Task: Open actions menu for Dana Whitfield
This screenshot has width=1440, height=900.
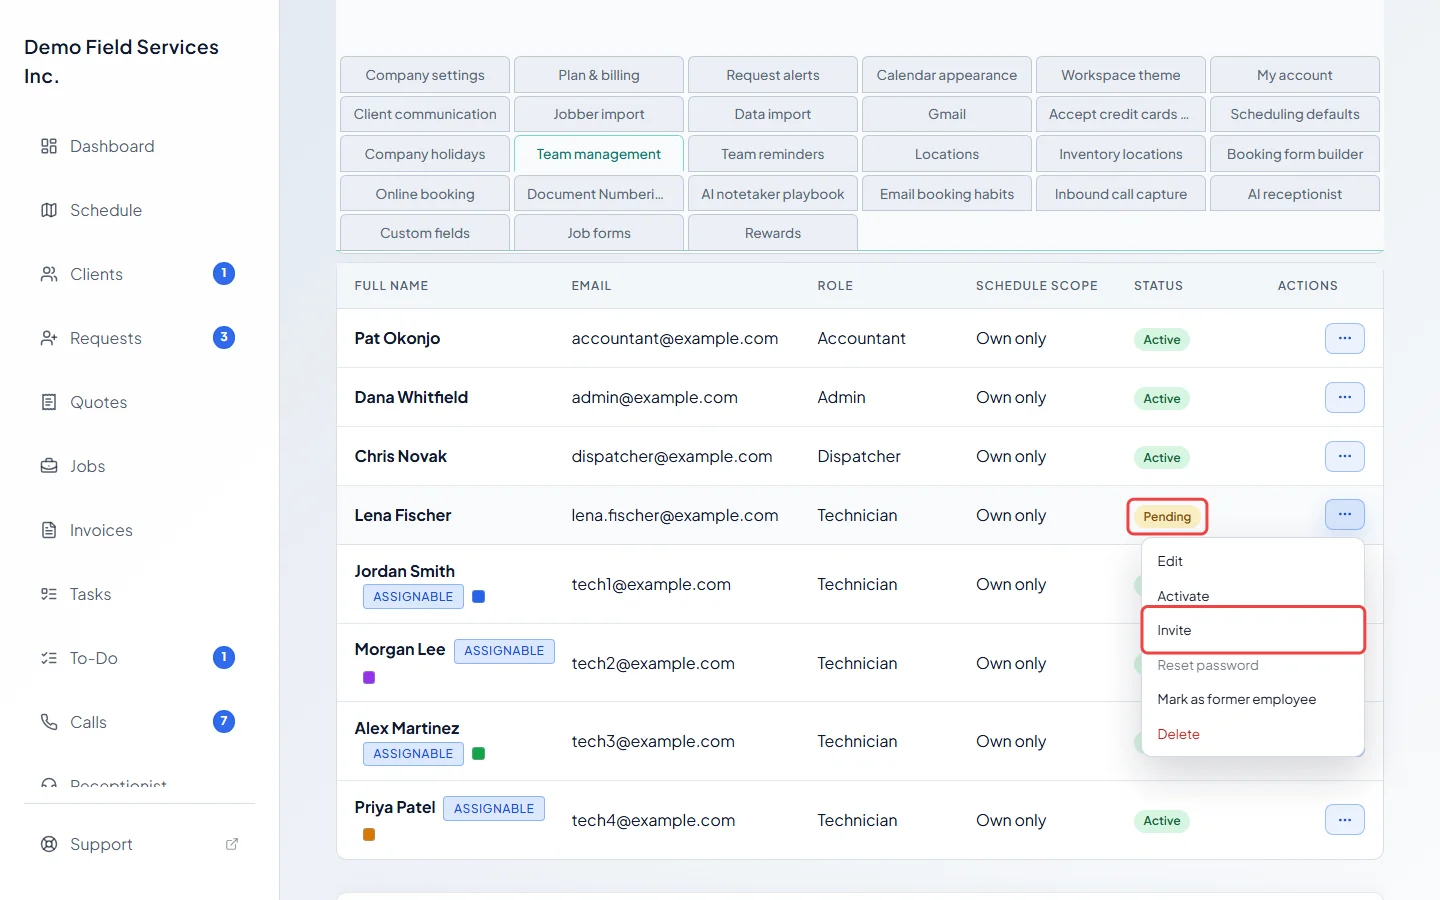Action: click(x=1344, y=397)
